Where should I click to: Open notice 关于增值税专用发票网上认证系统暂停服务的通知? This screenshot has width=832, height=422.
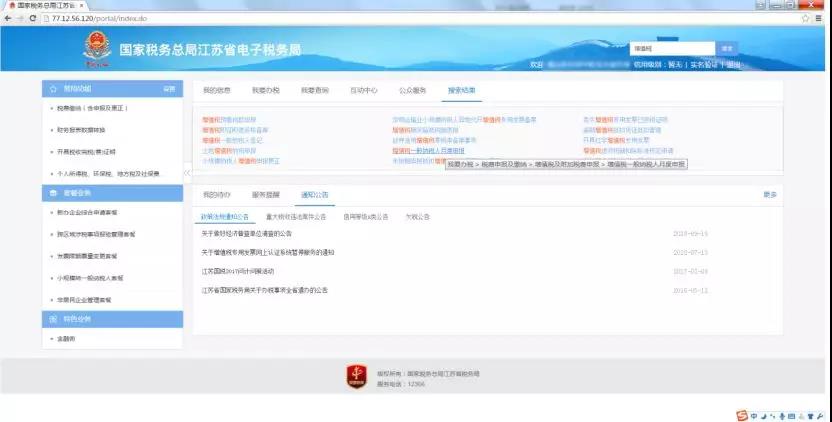click(268, 253)
